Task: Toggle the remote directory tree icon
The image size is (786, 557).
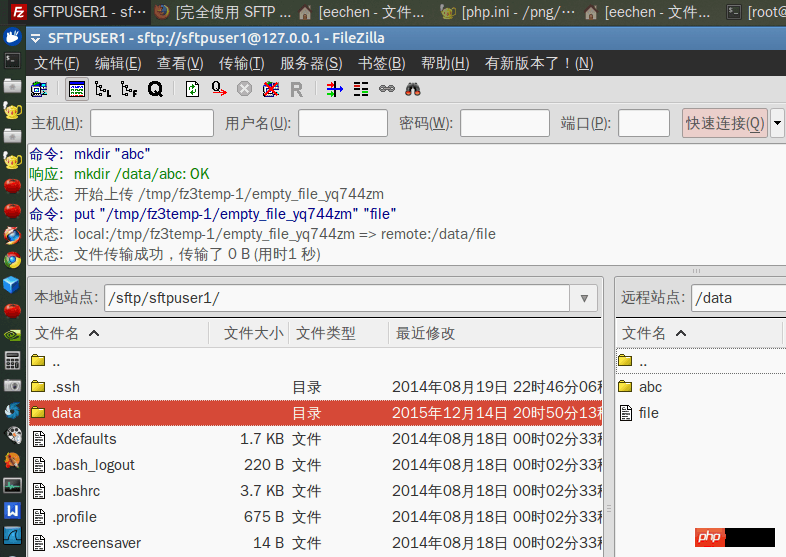Action: coord(129,90)
